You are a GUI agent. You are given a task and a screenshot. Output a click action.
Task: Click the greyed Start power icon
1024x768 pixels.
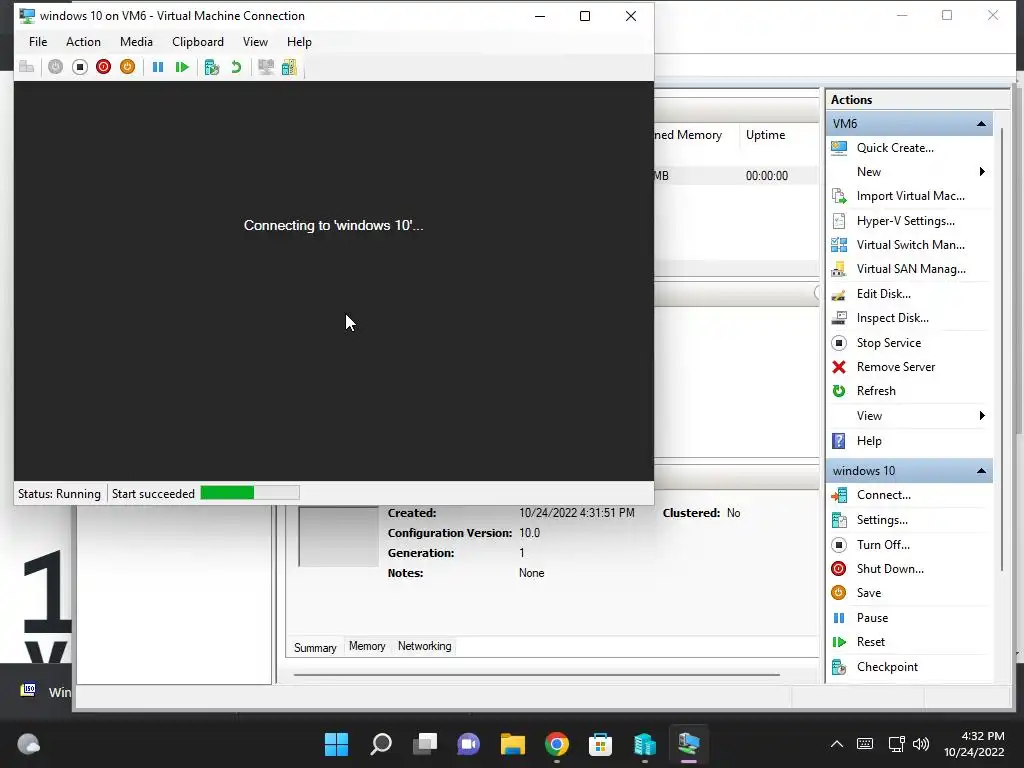[x=56, y=67]
